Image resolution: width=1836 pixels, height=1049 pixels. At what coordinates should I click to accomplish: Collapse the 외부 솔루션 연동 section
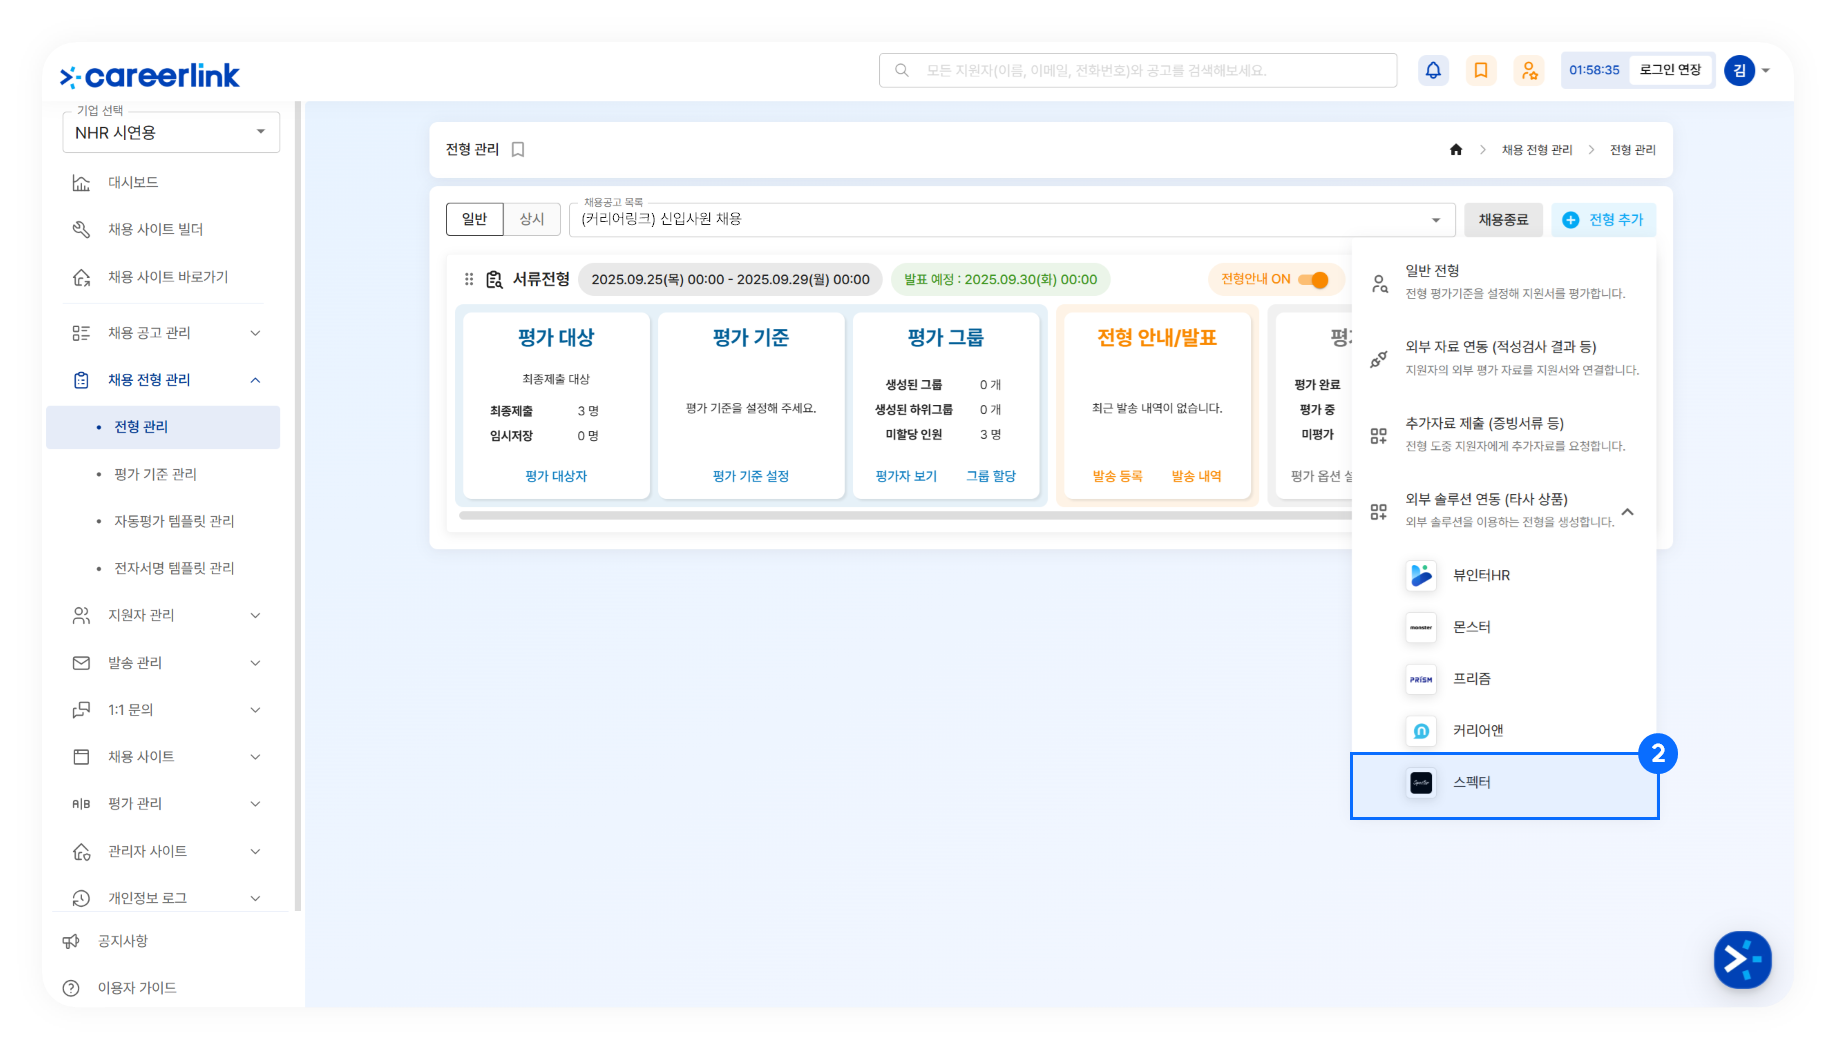[1628, 512]
